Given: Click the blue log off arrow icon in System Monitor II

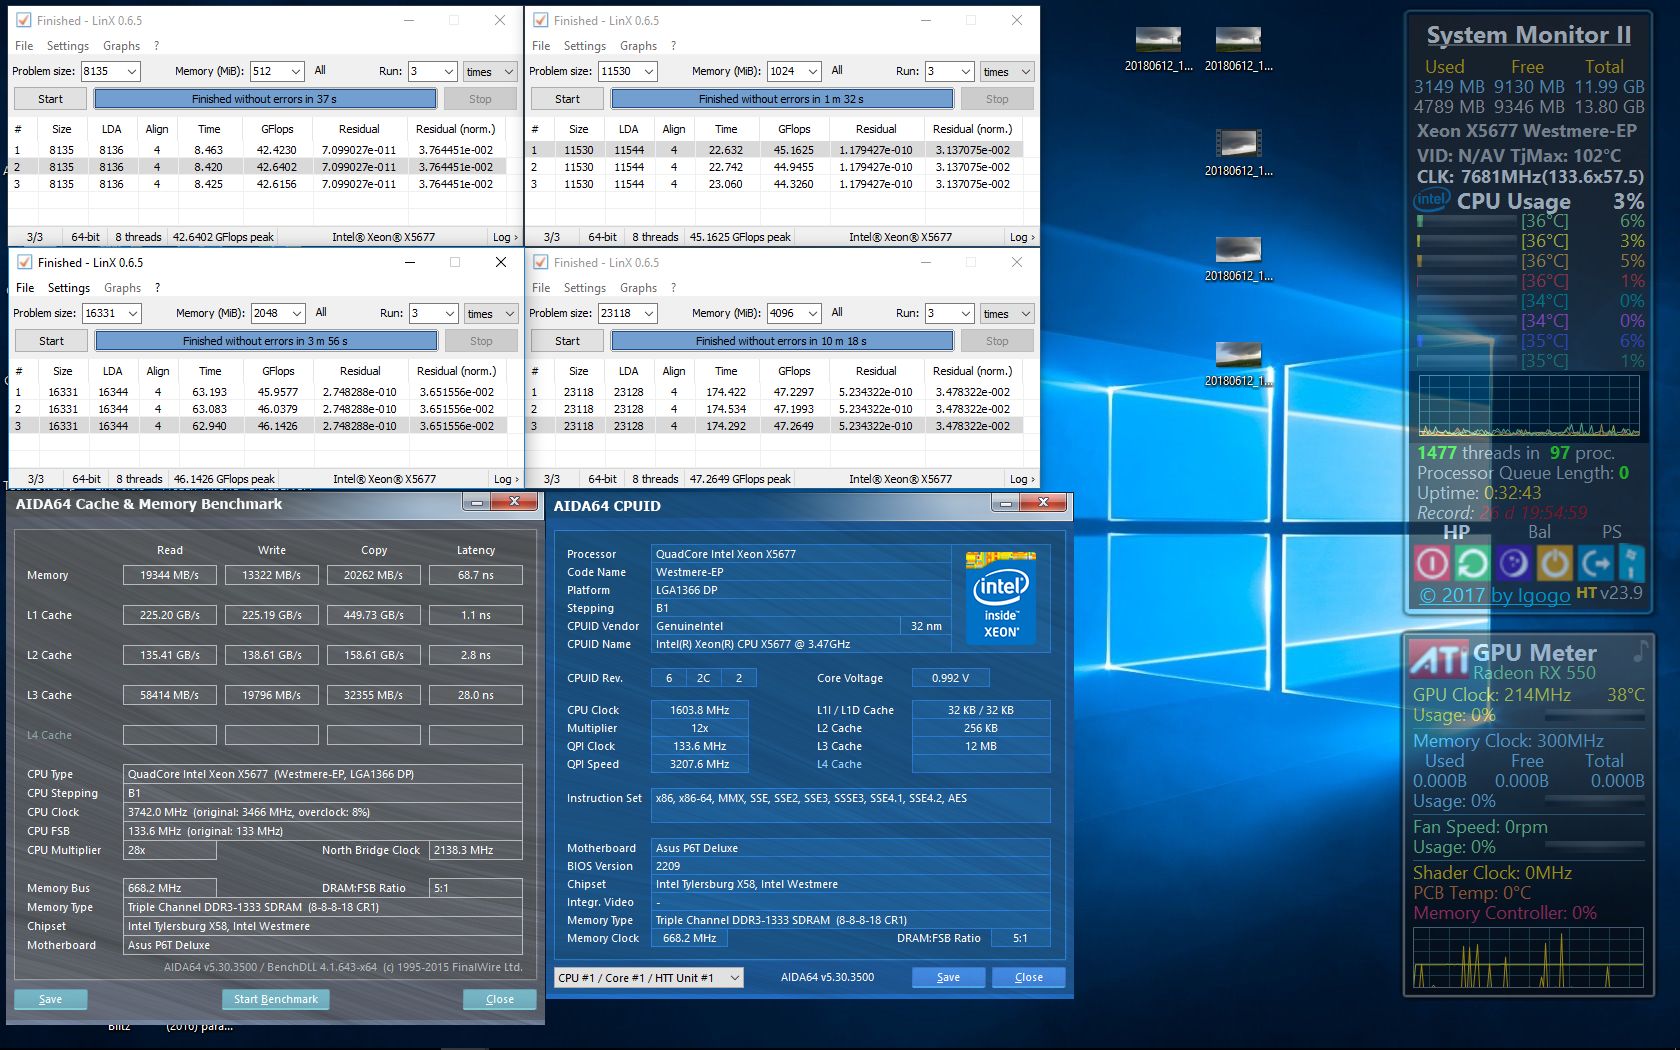Looking at the screenshot, I should pos(1595,564).
